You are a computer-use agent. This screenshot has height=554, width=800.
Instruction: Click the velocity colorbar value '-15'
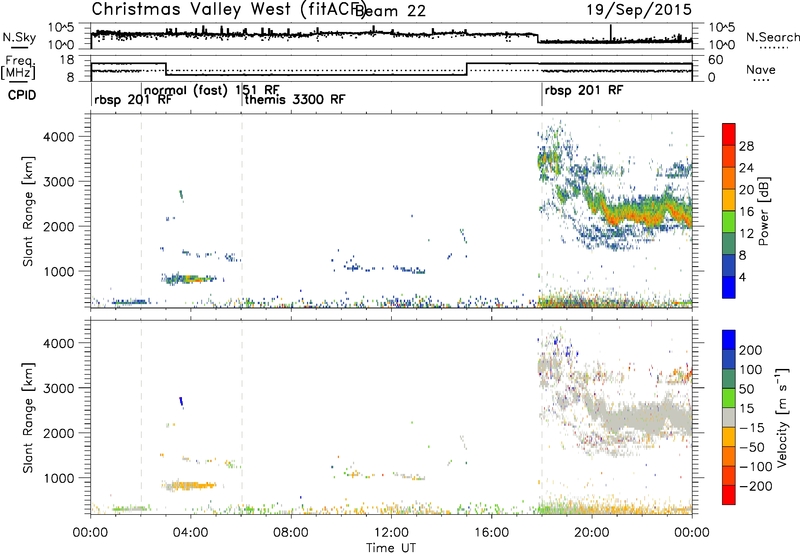752,427
